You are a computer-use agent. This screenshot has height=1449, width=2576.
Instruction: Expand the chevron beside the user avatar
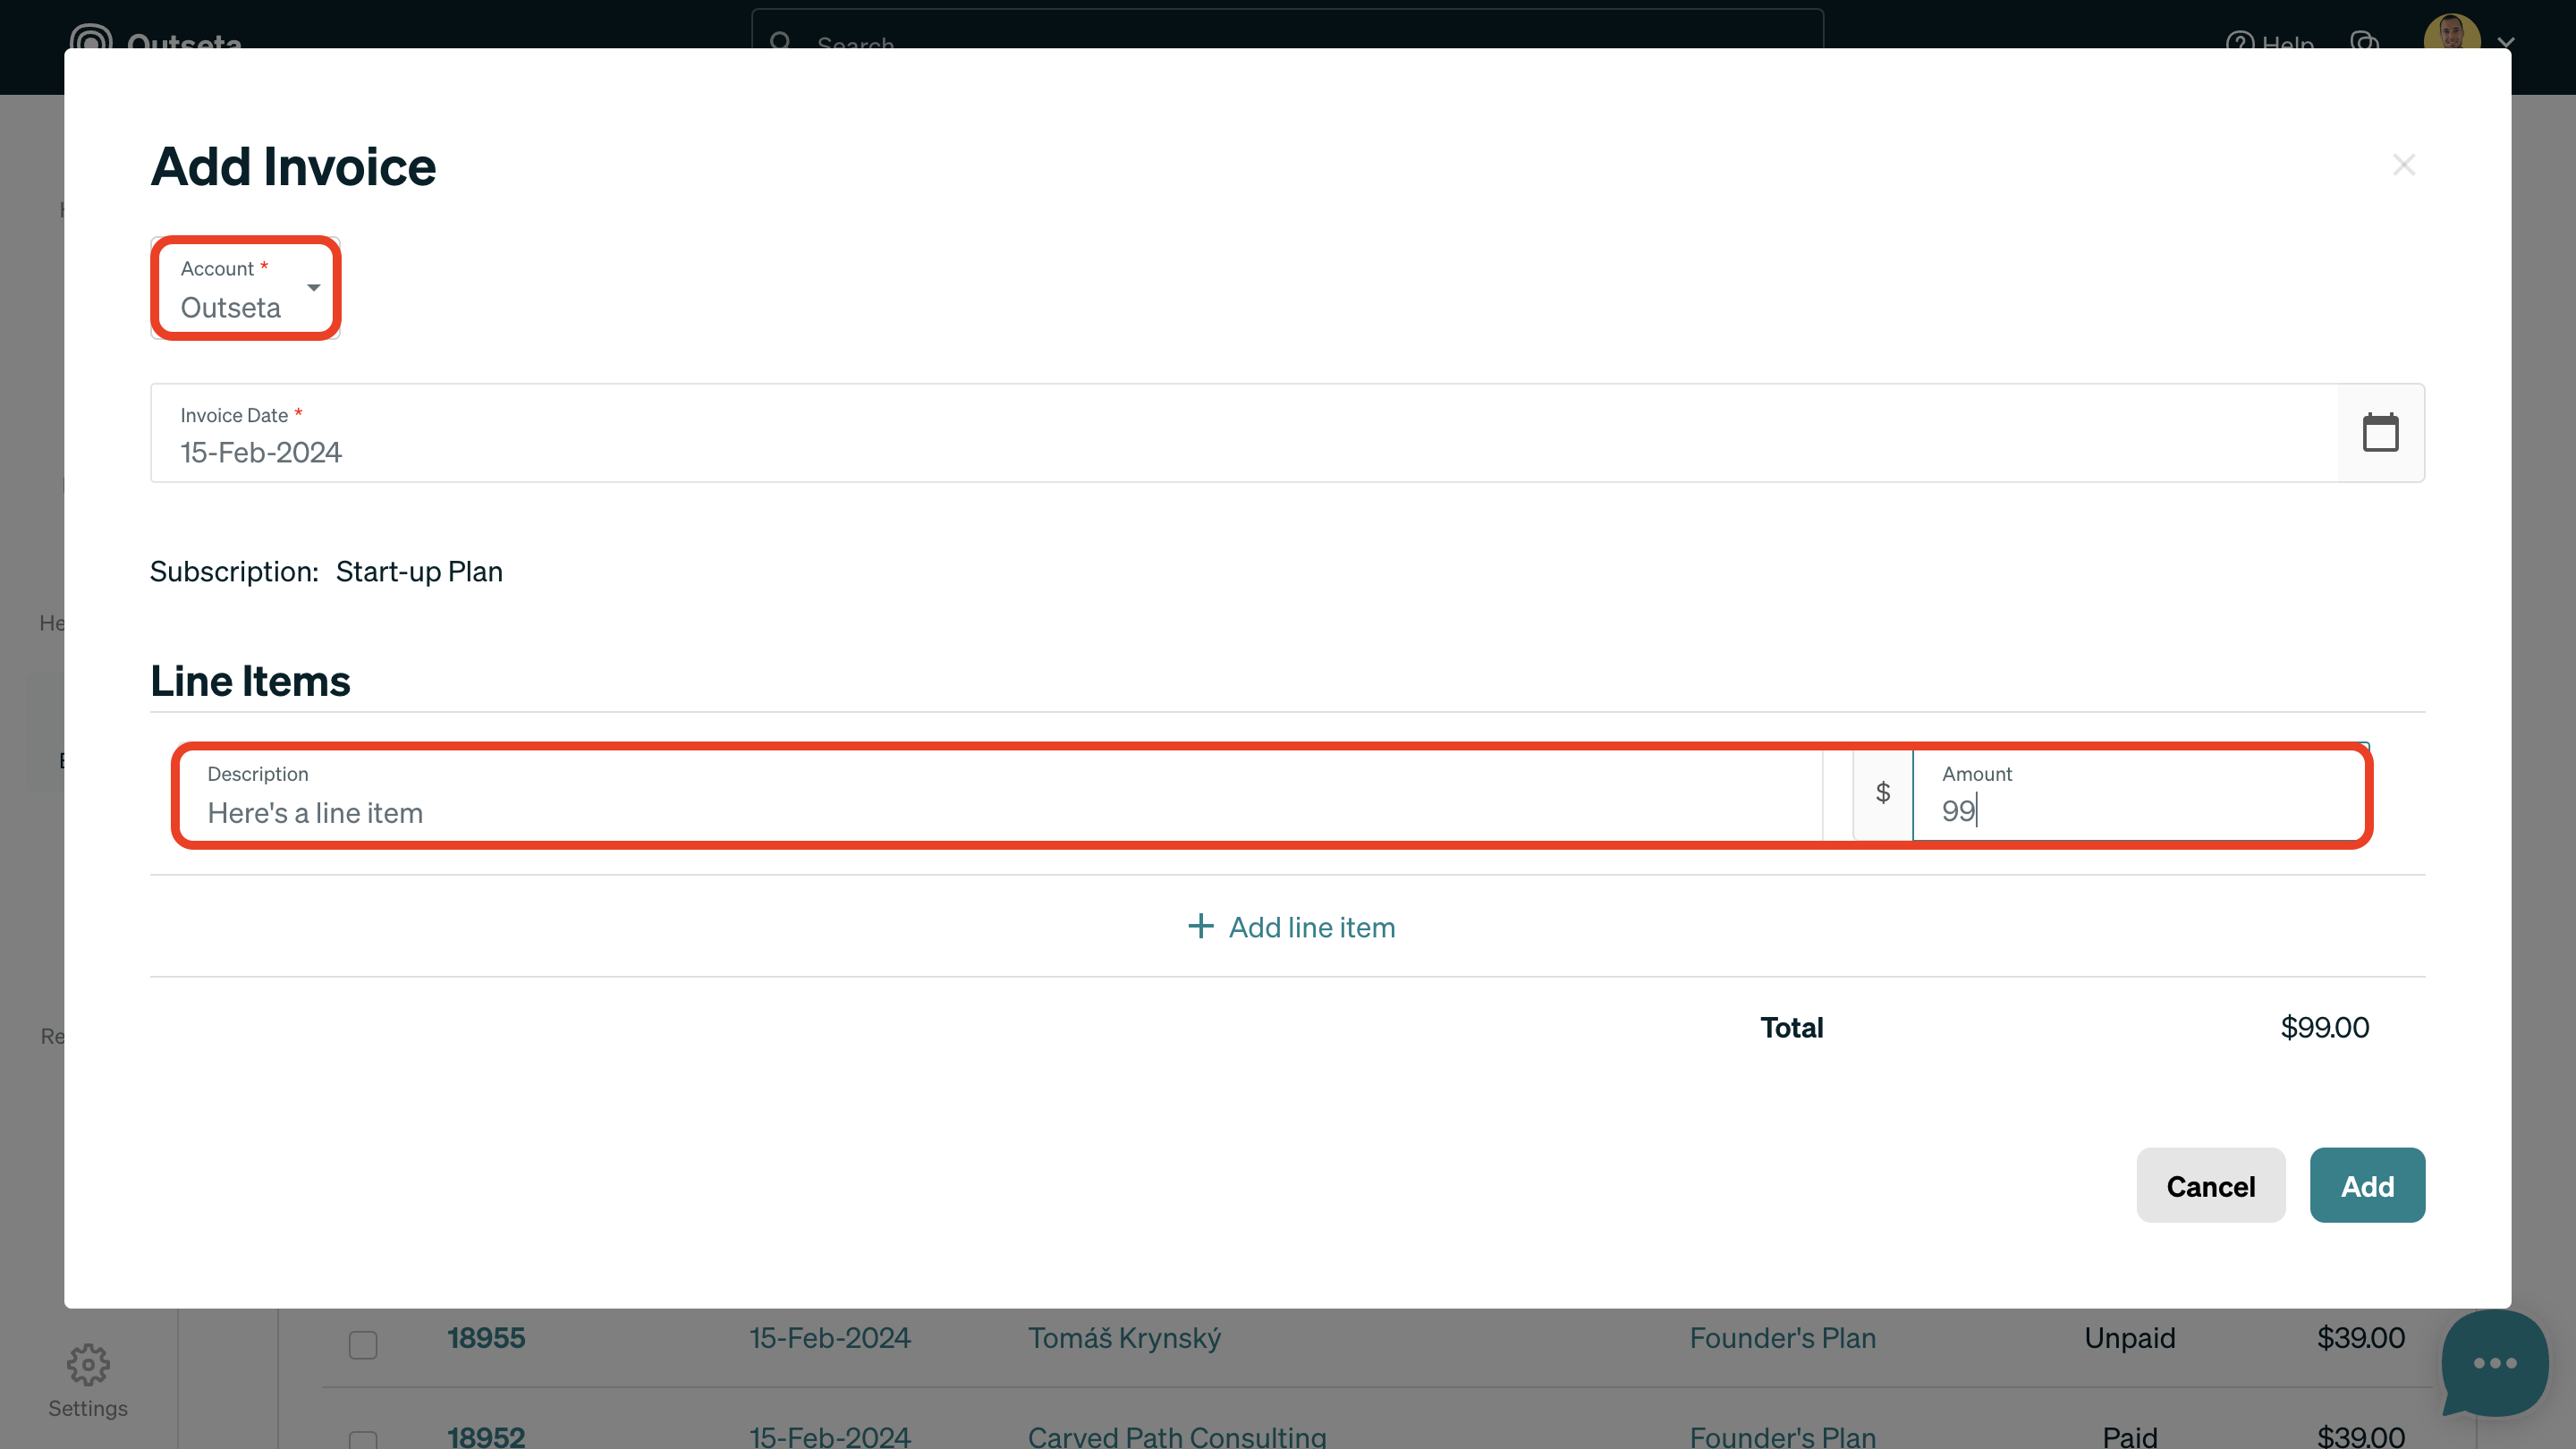point(2506,44)
